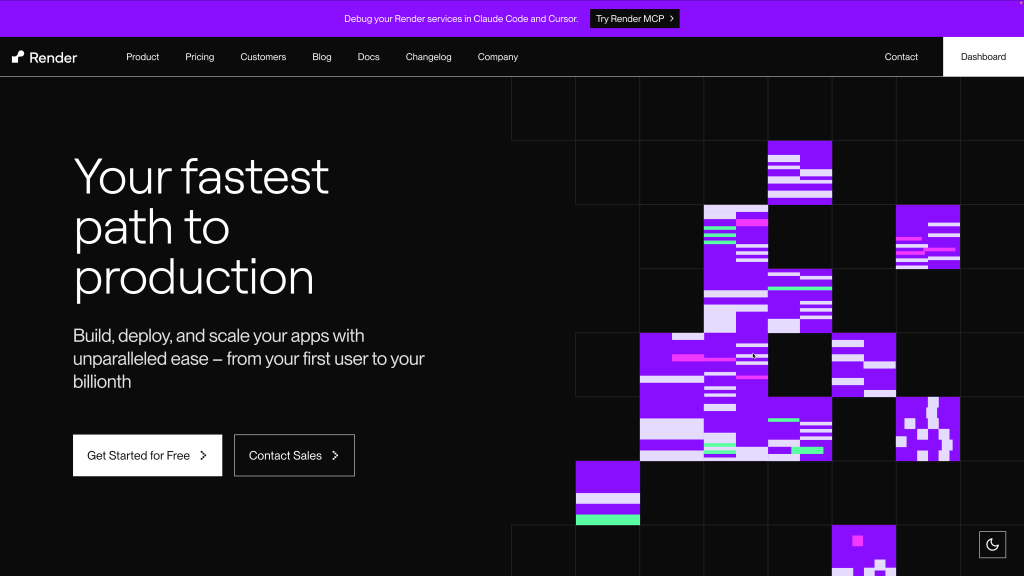Click the "Your fastest path to production" heading
1024x576 pixels.
pos(201,227)
